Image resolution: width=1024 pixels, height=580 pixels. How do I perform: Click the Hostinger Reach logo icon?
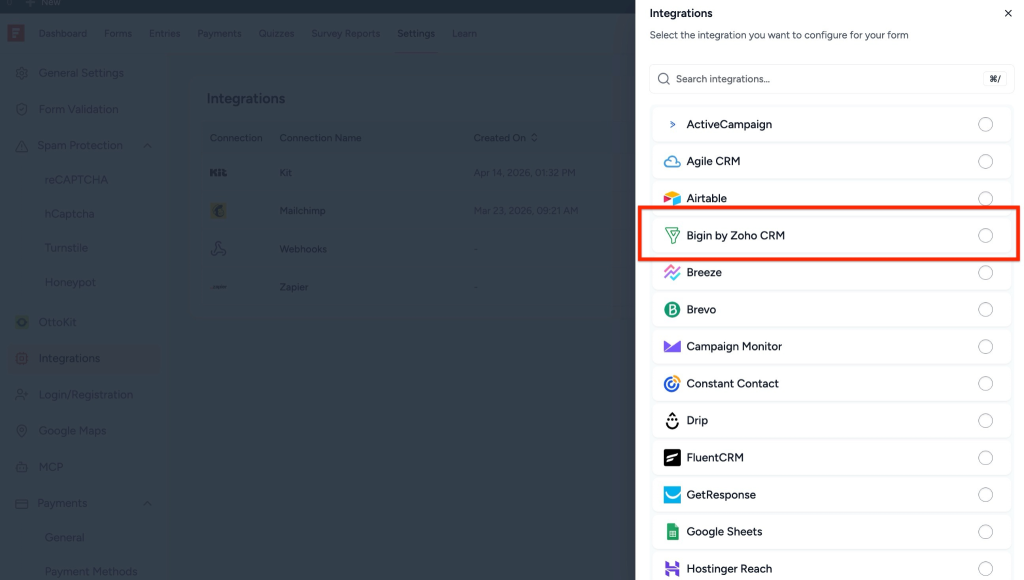point(672,569)
